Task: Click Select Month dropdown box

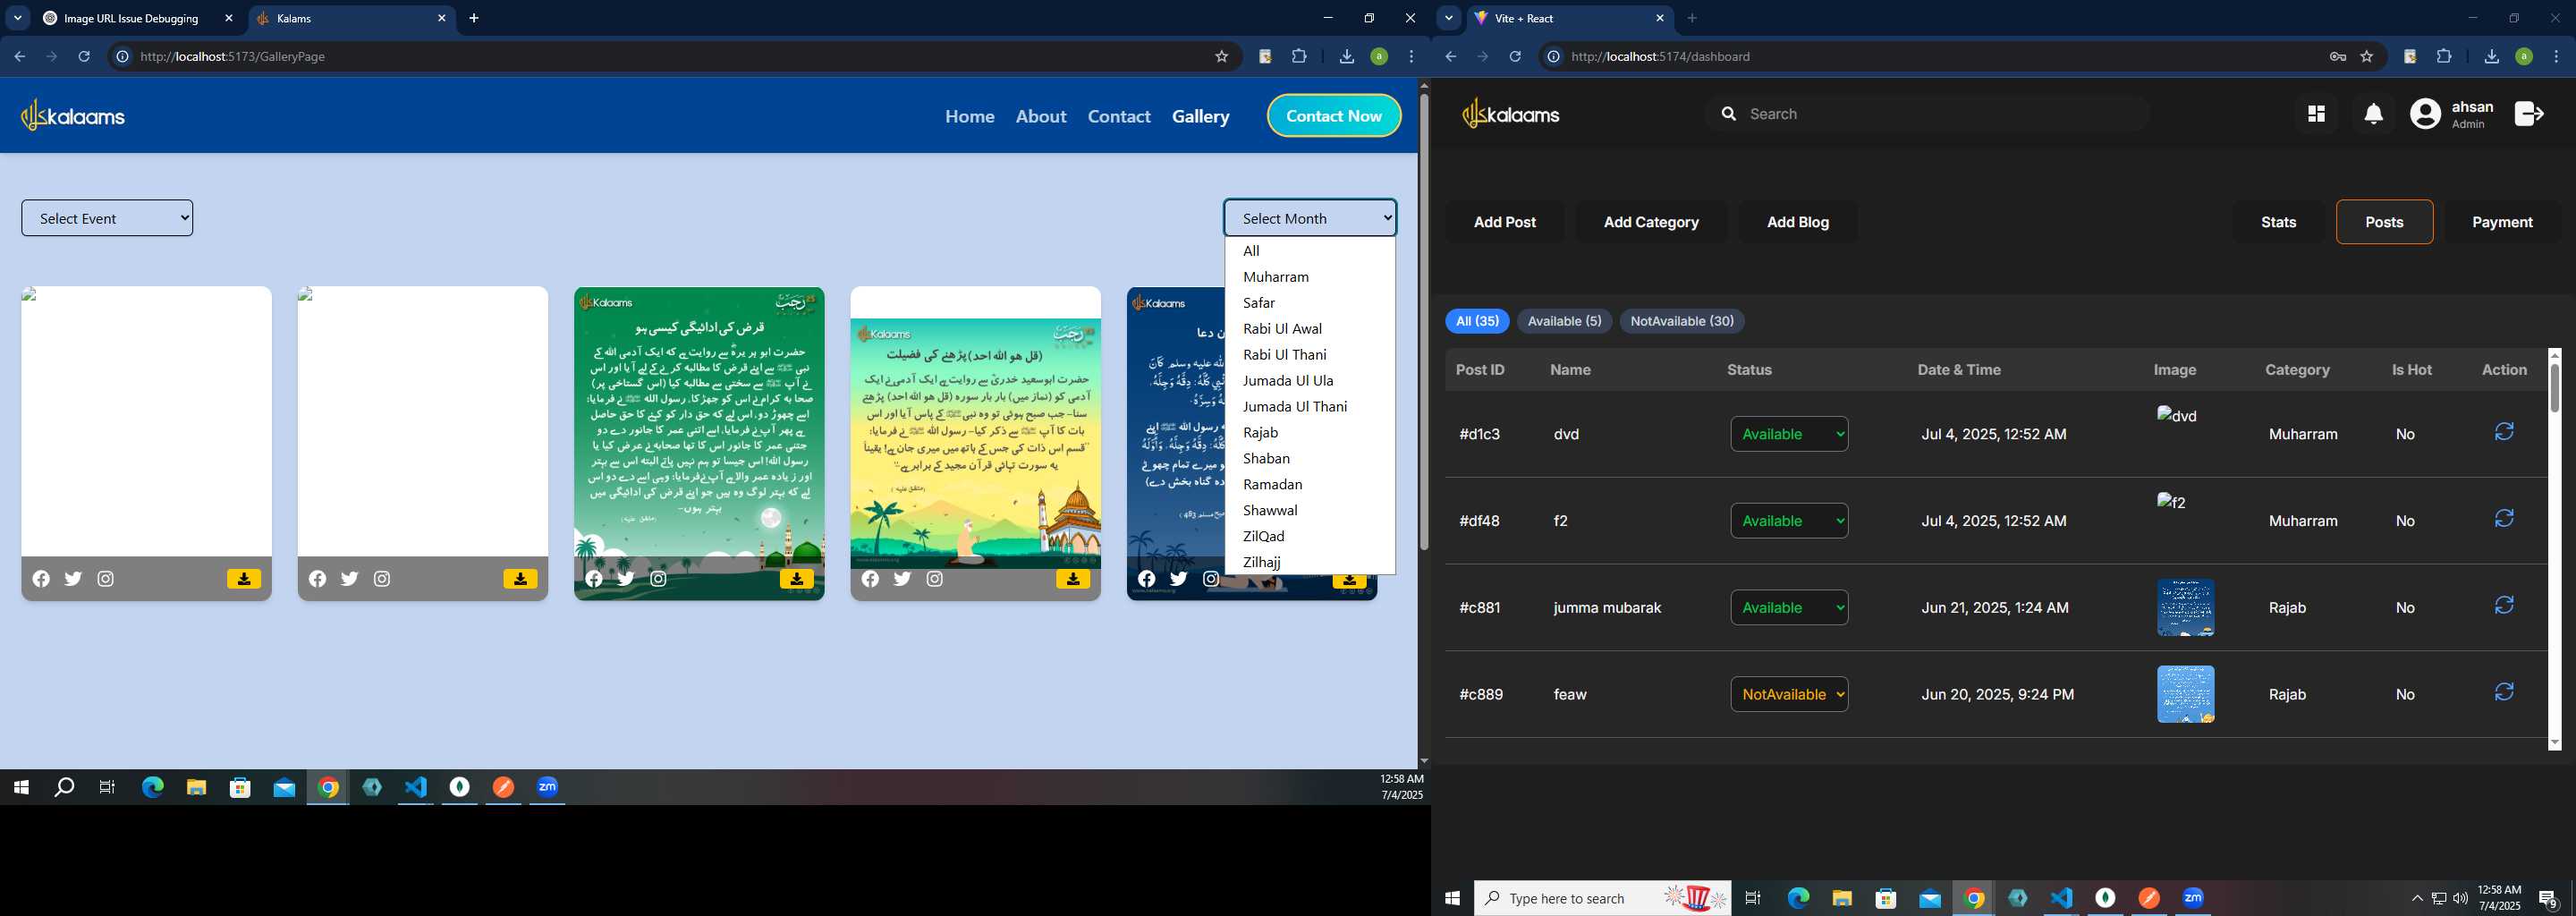Action: point(1310,218)
